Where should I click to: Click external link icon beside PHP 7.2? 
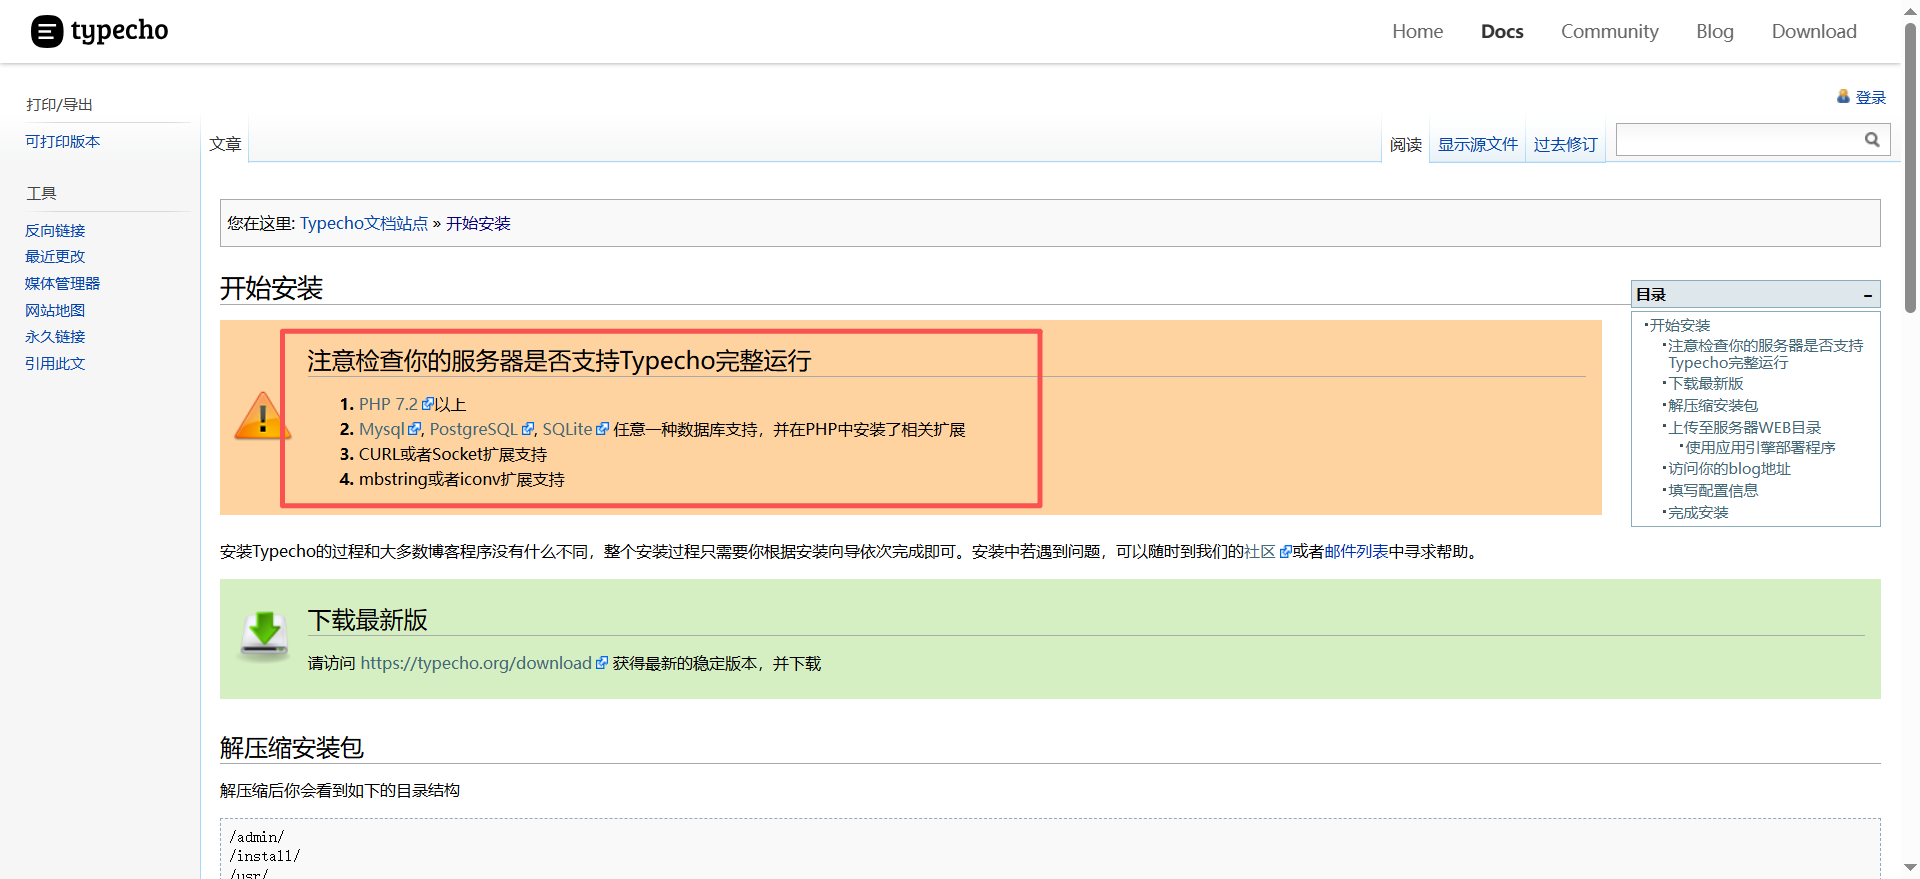428,404
